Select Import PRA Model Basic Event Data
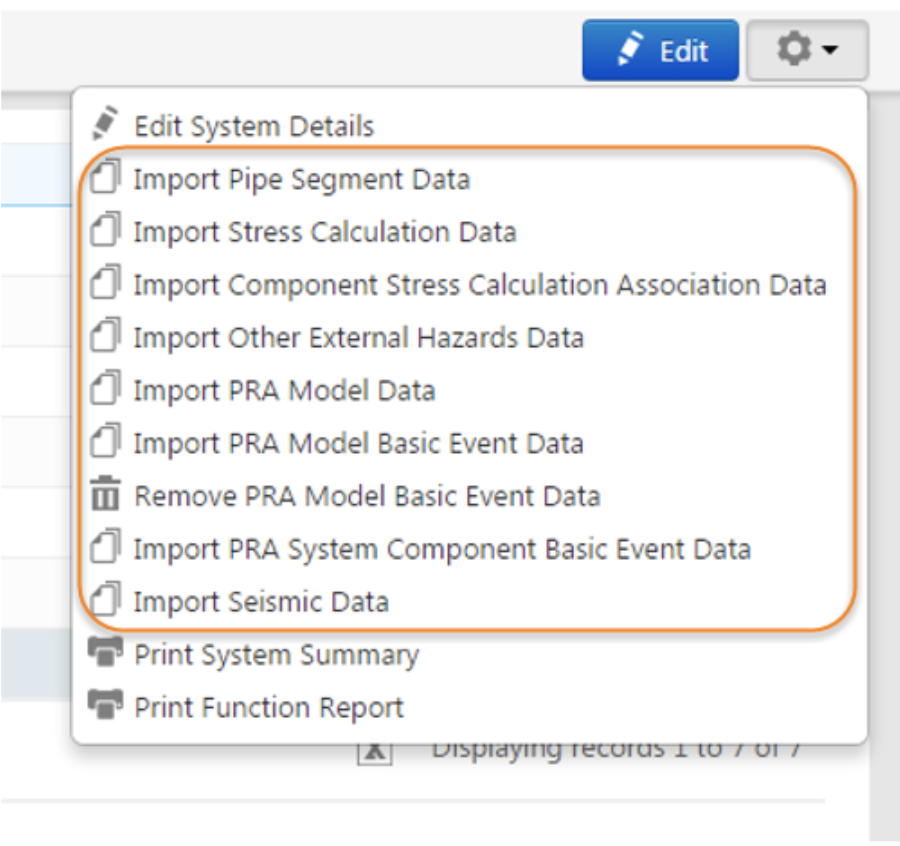900x846 pixels. [358, 443]
